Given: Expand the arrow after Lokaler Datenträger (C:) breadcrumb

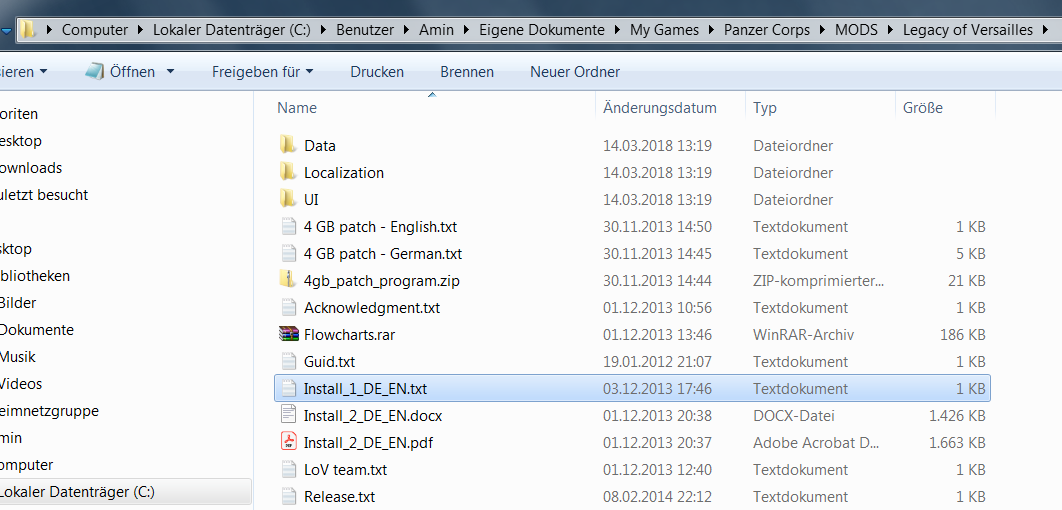Looking at the screenshot, I should [x=323, y=30].
